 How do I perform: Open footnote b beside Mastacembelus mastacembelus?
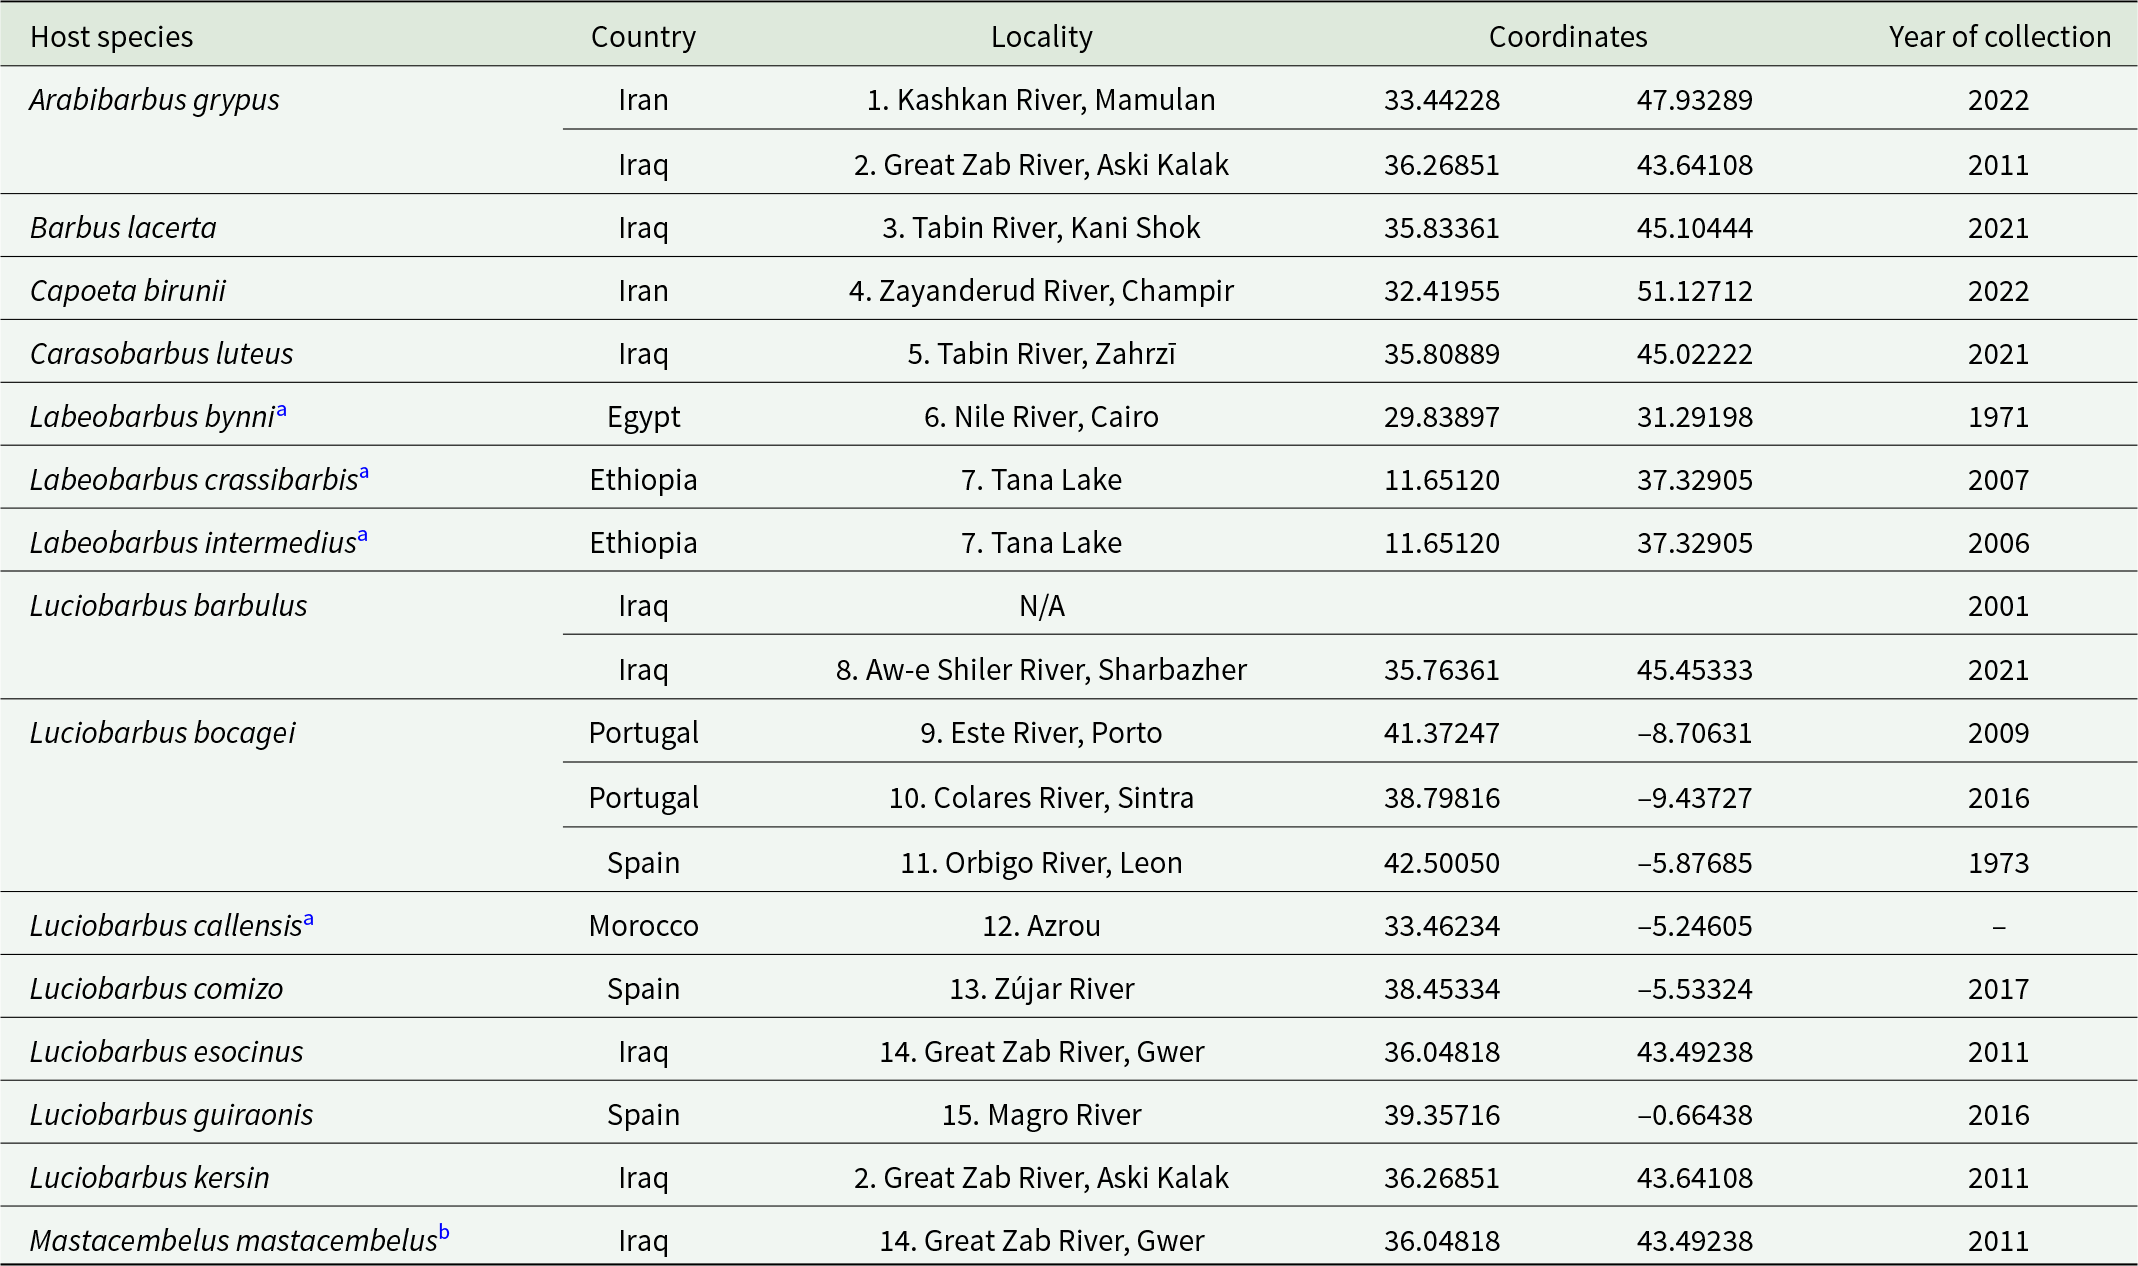click(444, 1232)
